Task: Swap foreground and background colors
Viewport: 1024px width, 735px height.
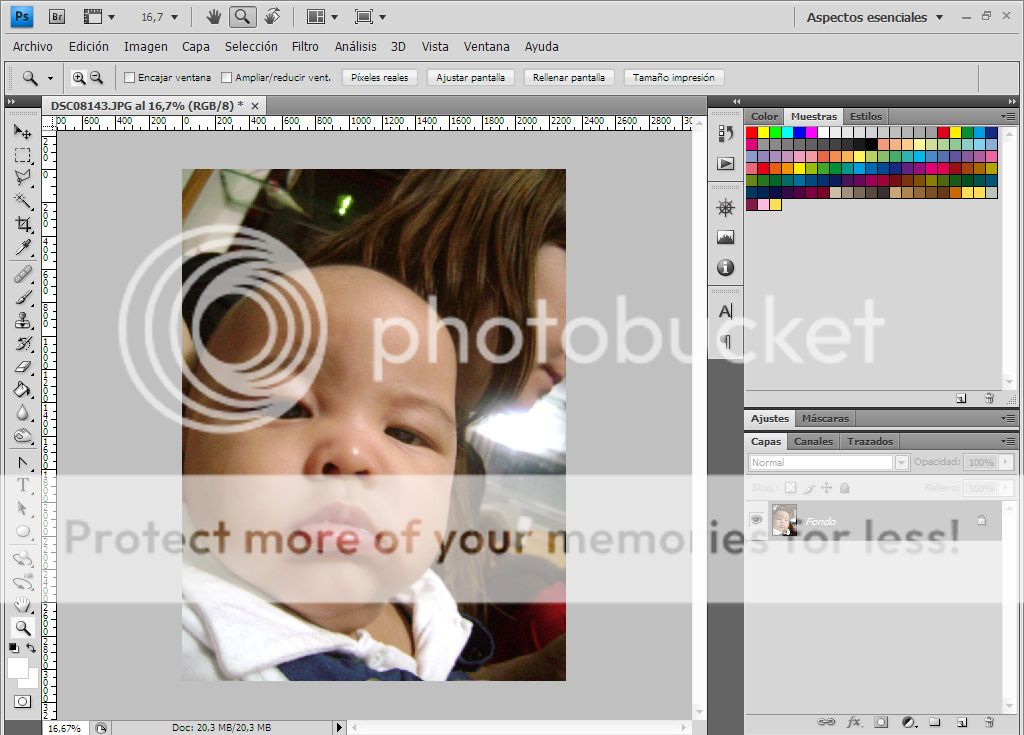Action: click(x=31, y=648)
